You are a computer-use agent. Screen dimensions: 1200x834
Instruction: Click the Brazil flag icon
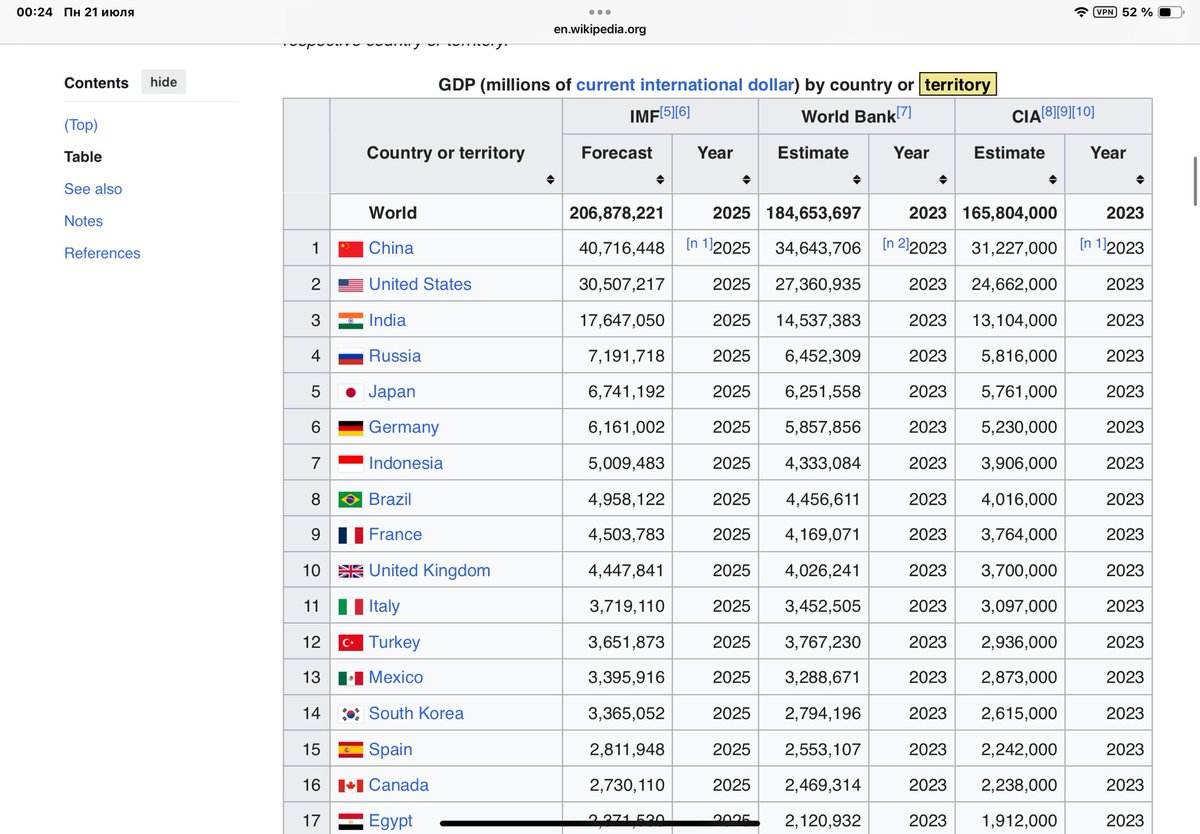click(x=350, y=499)
